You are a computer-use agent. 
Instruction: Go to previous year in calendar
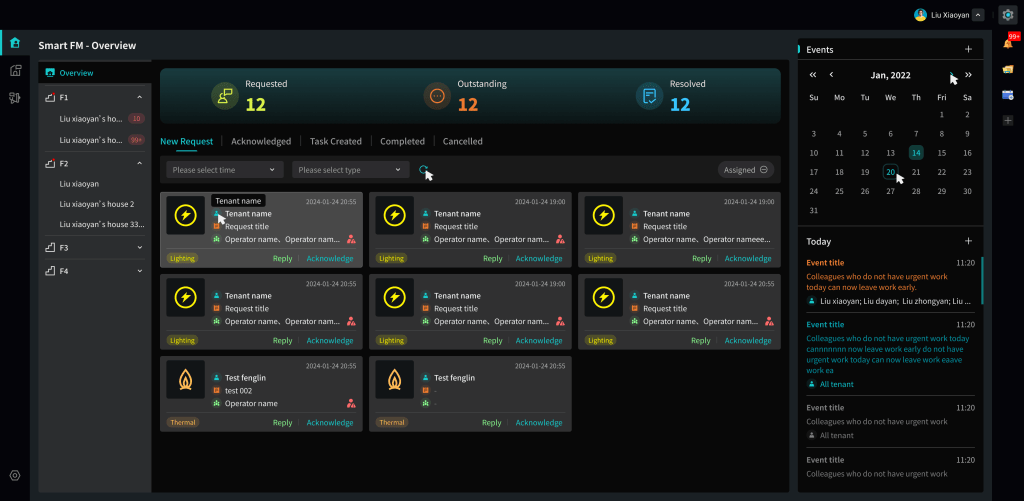pos(813,74)
